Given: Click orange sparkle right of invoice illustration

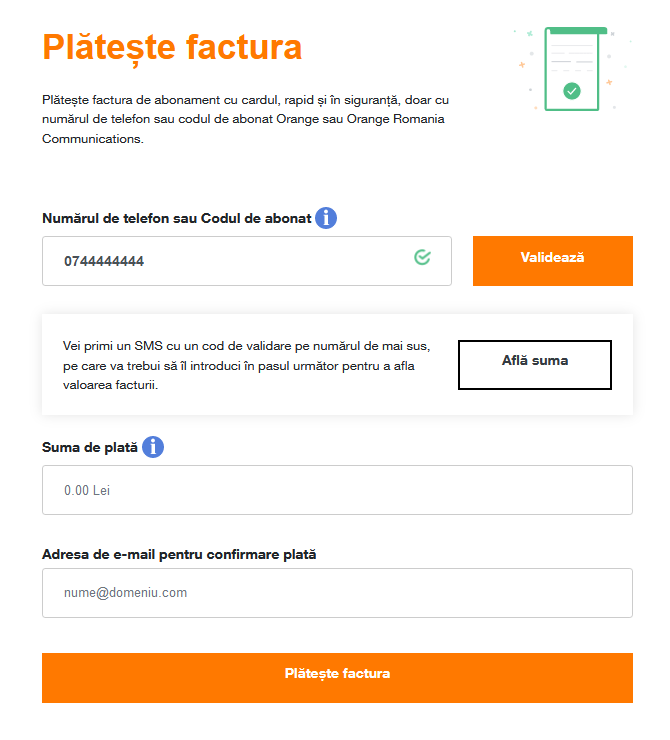Looking at the screenshot, I should 609,82.
